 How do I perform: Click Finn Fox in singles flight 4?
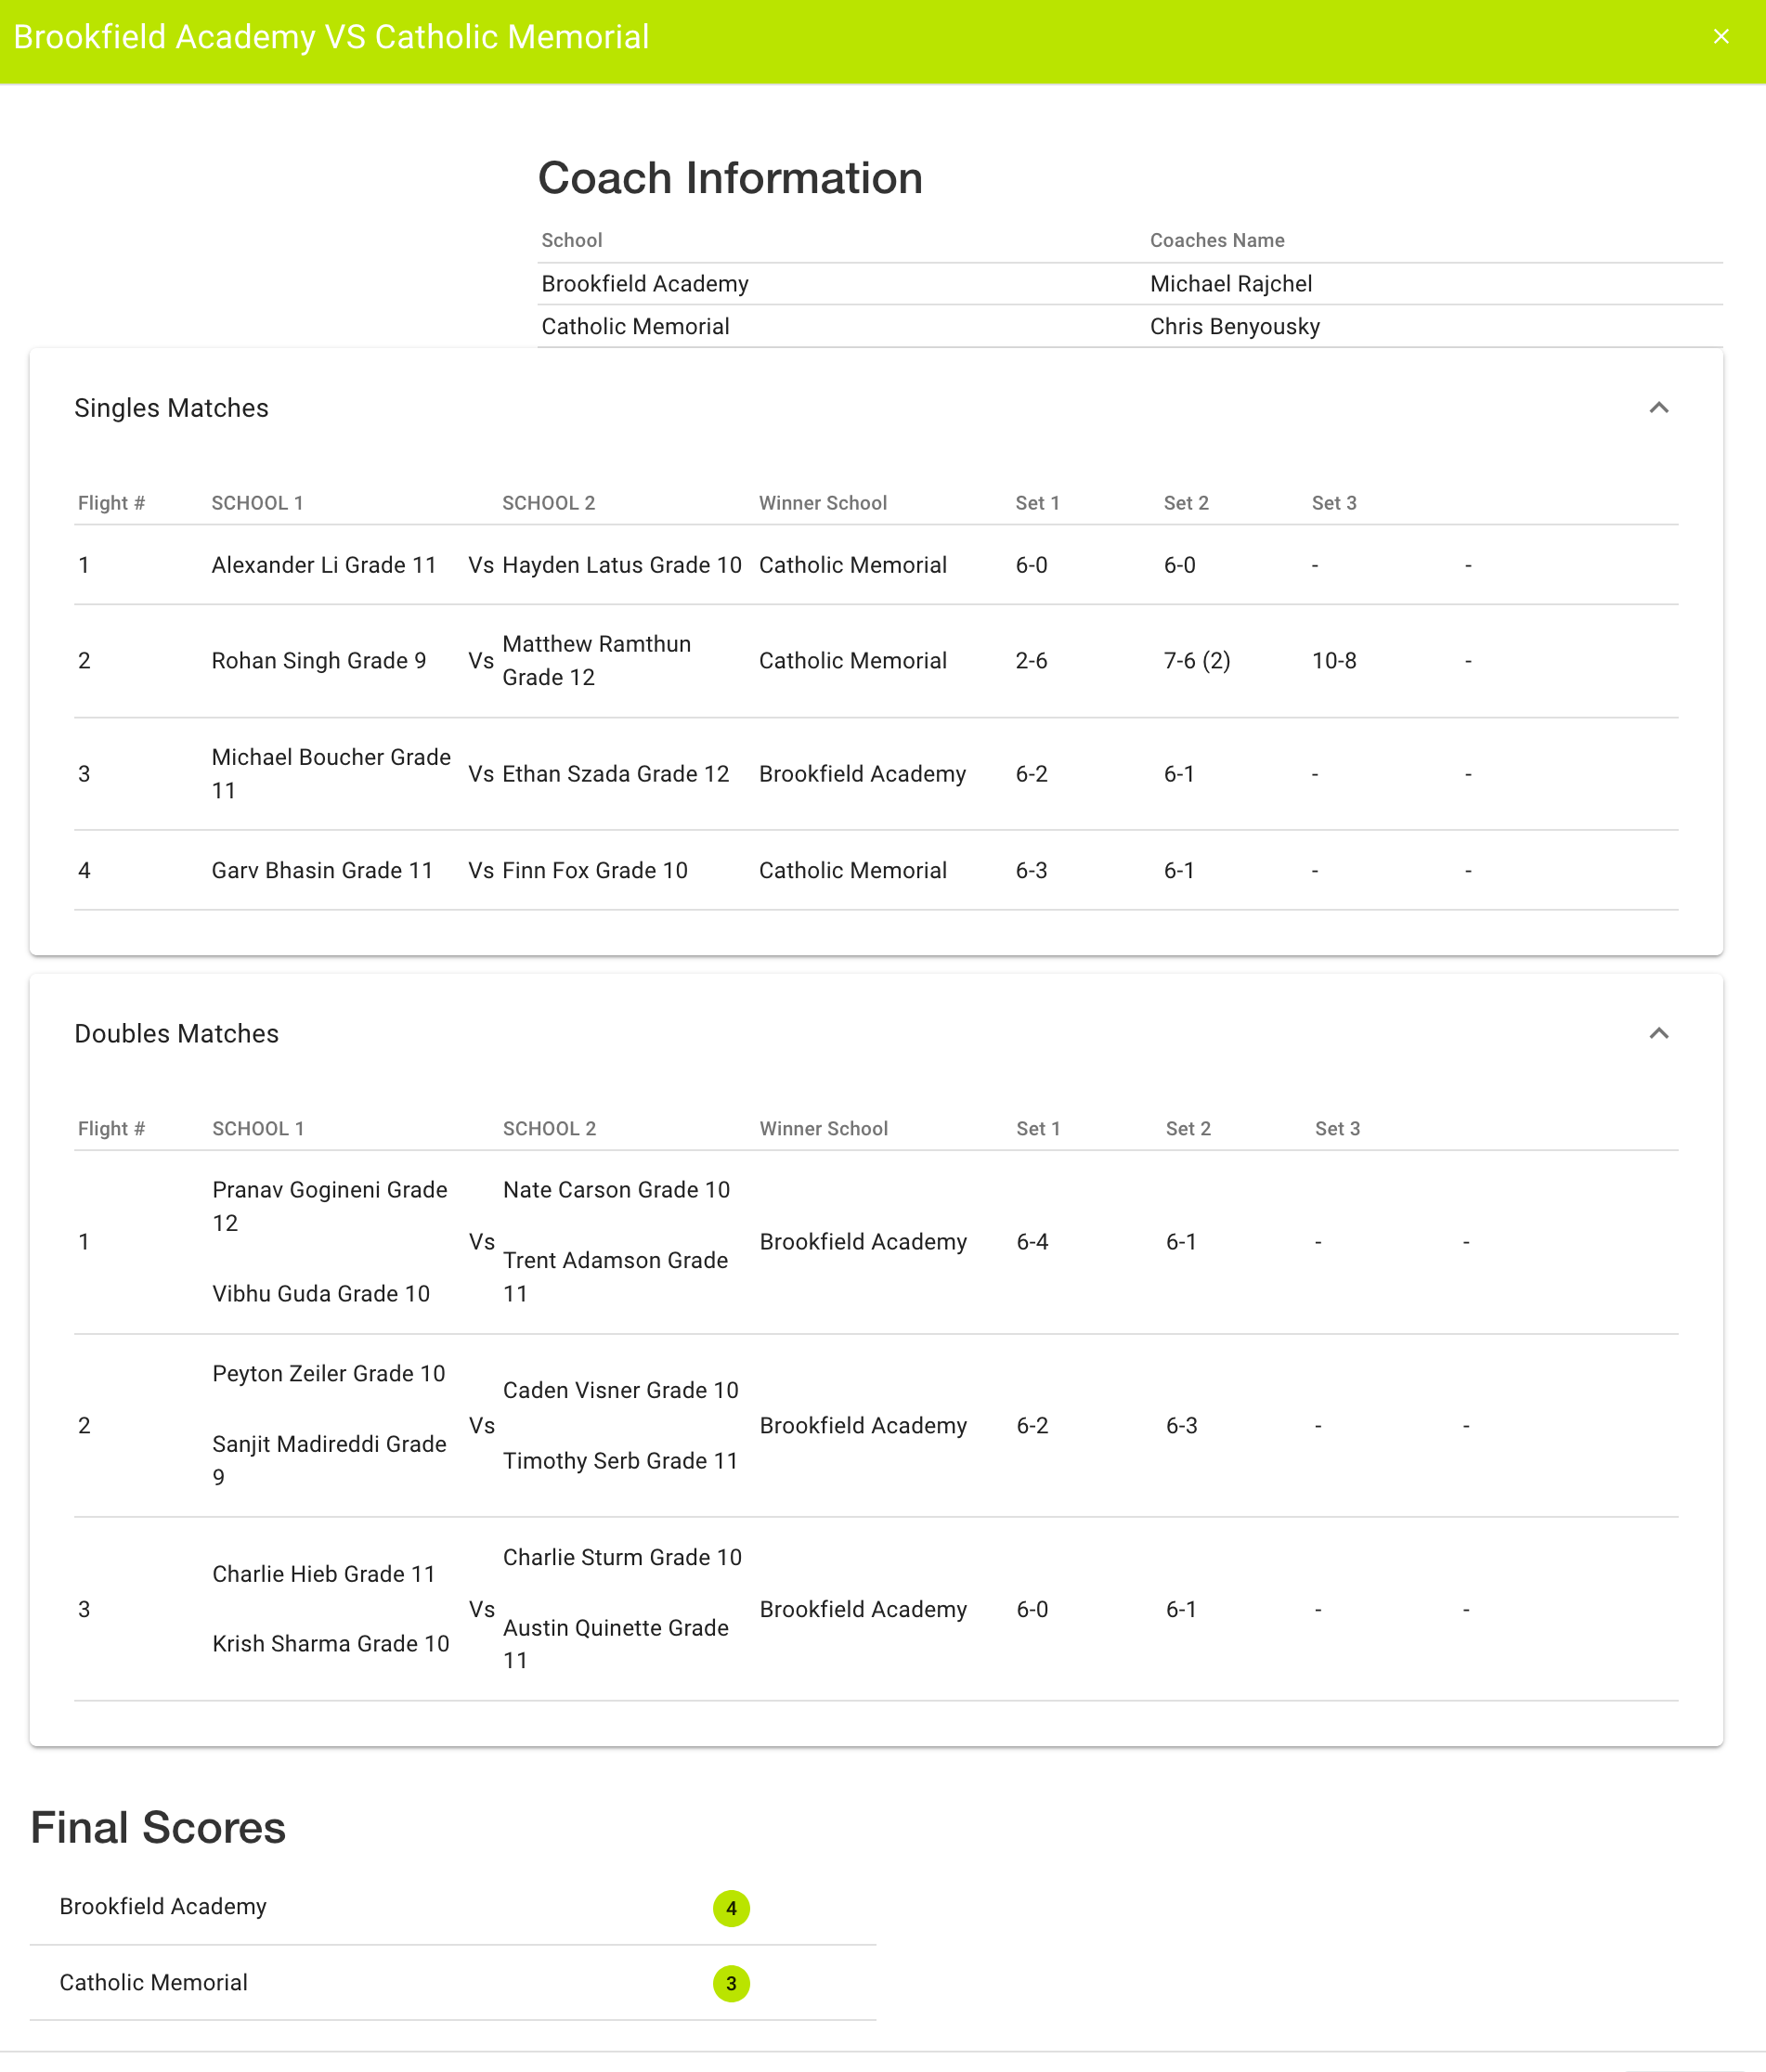tap(594, 870)
